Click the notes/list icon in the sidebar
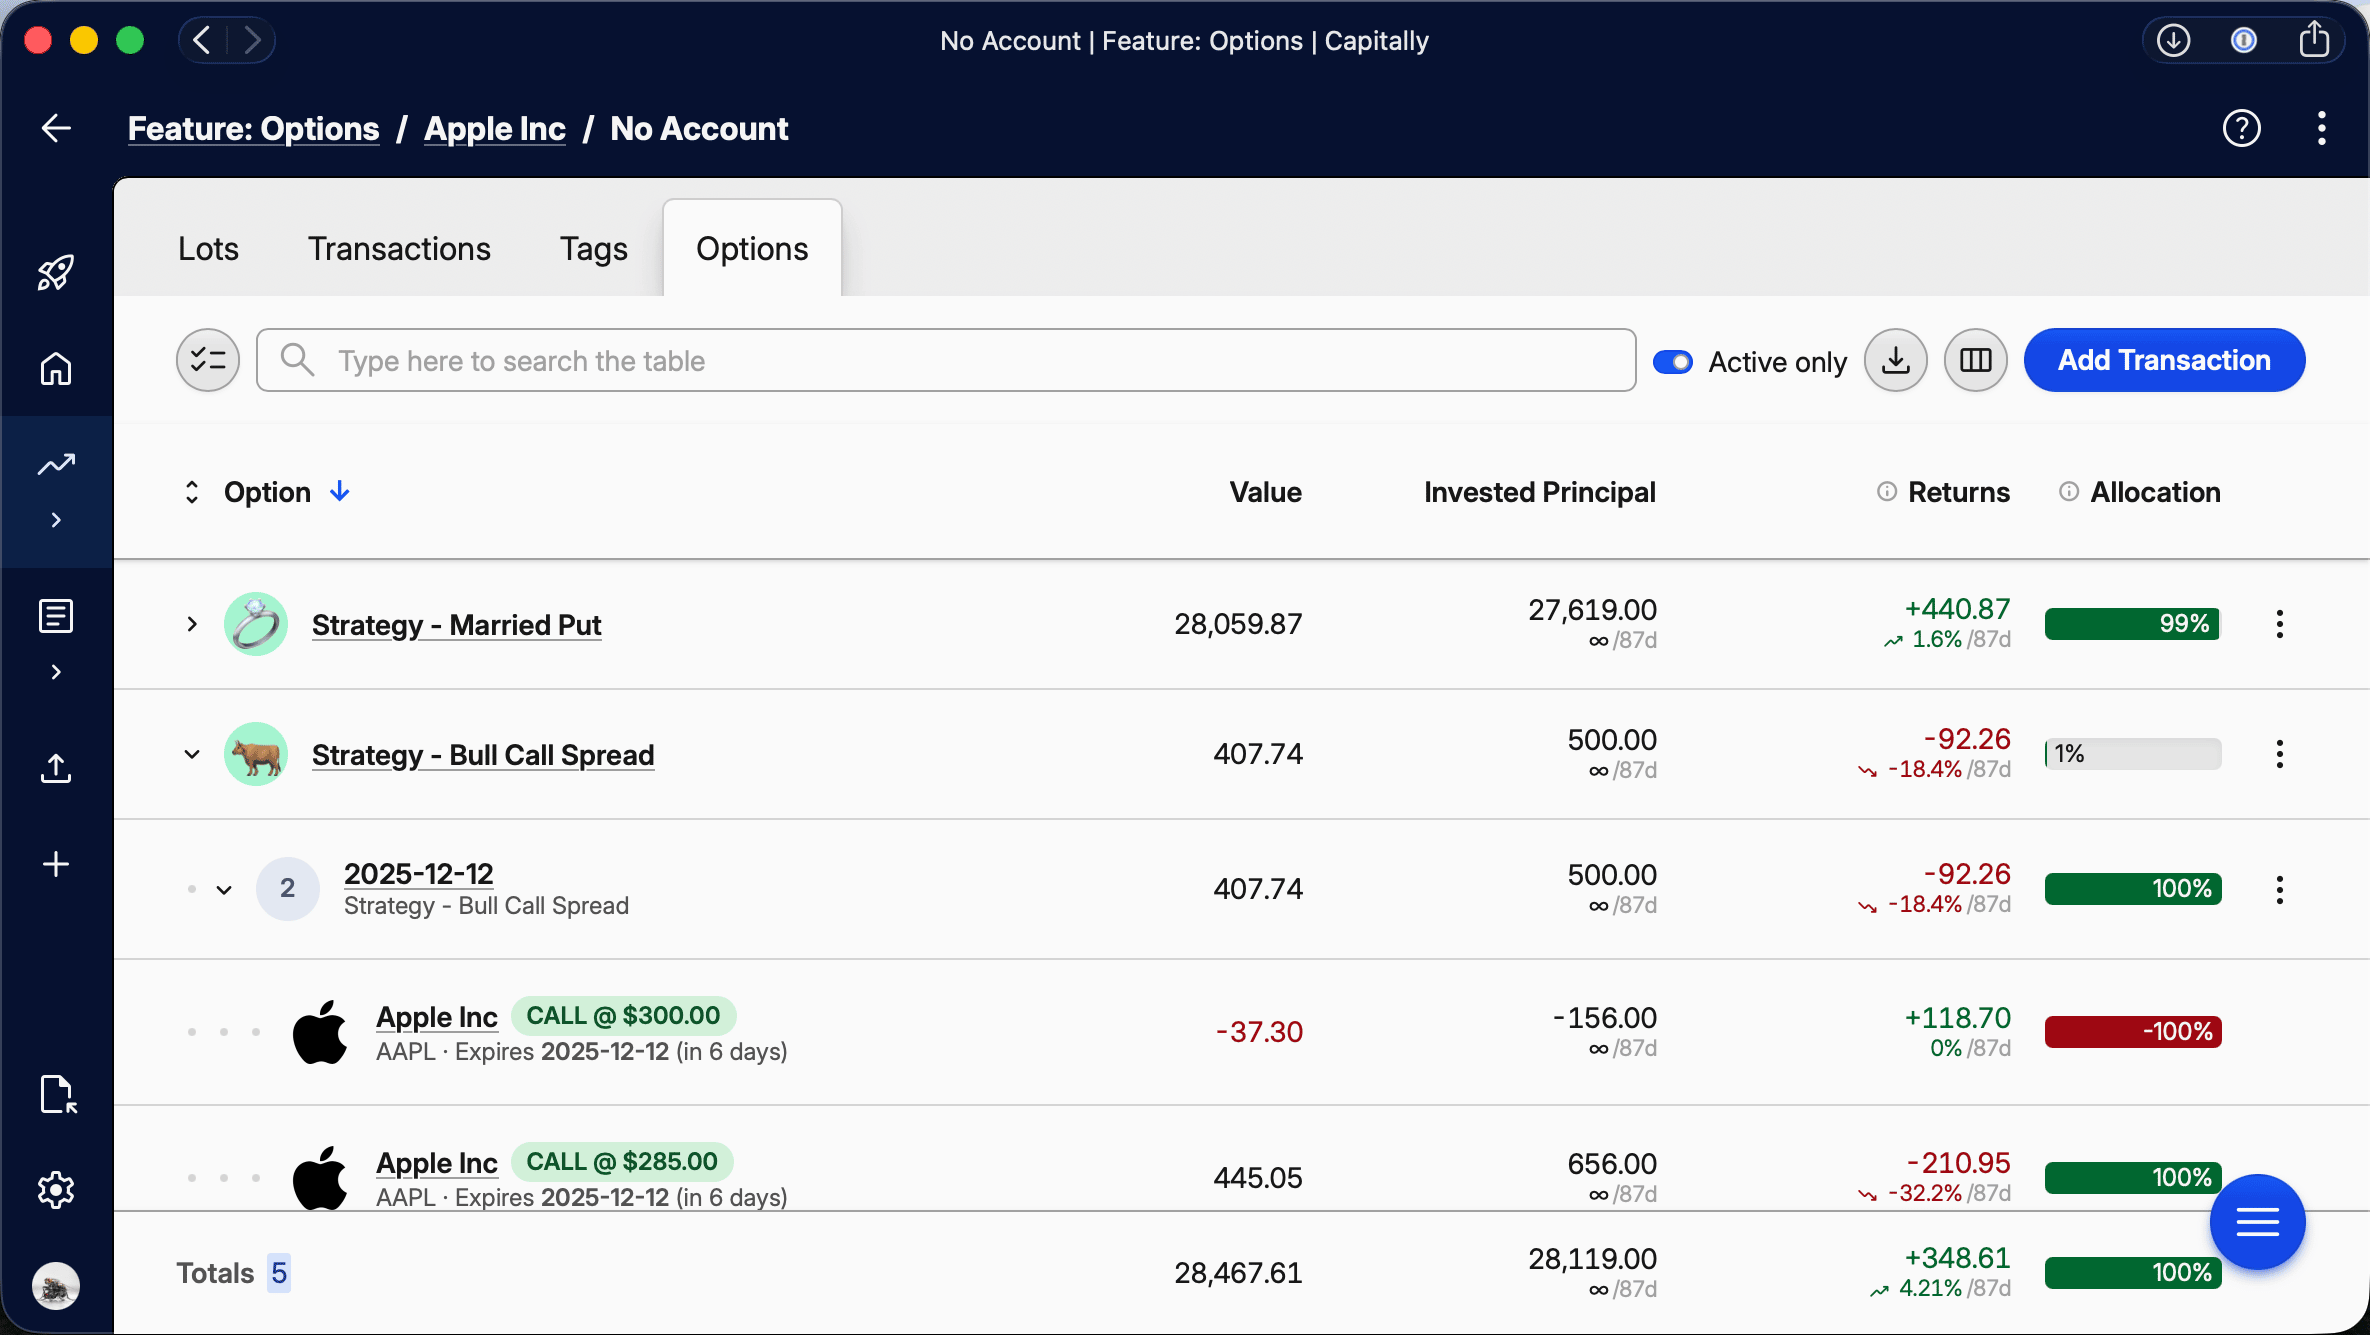This screenshot has height=1335, width=2370. tap(55, 616)
